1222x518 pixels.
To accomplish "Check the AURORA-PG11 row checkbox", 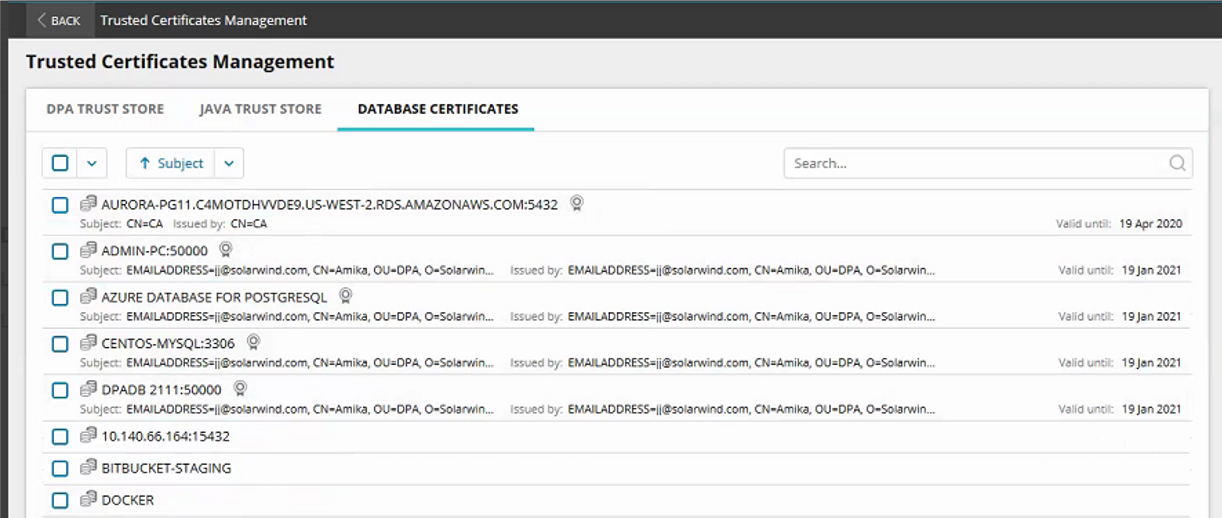I will click(60, 205).
